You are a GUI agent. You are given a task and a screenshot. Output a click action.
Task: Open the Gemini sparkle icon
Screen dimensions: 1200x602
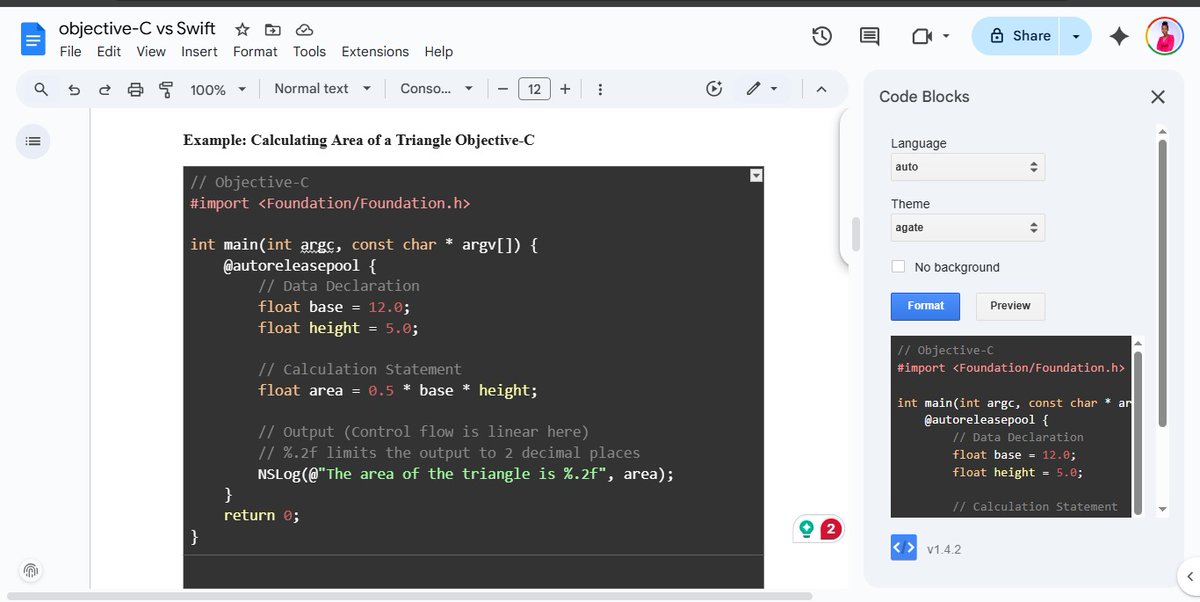[x=1119, y=36]
